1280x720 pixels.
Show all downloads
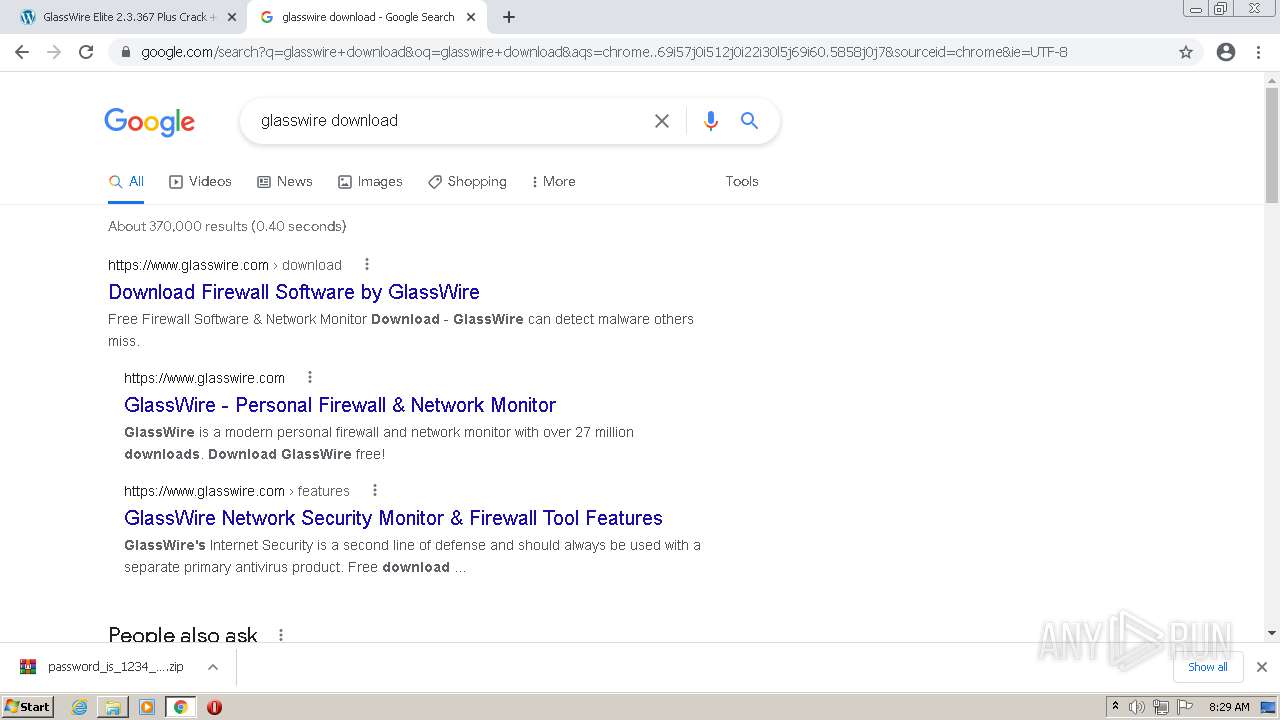coord(1208,667)
